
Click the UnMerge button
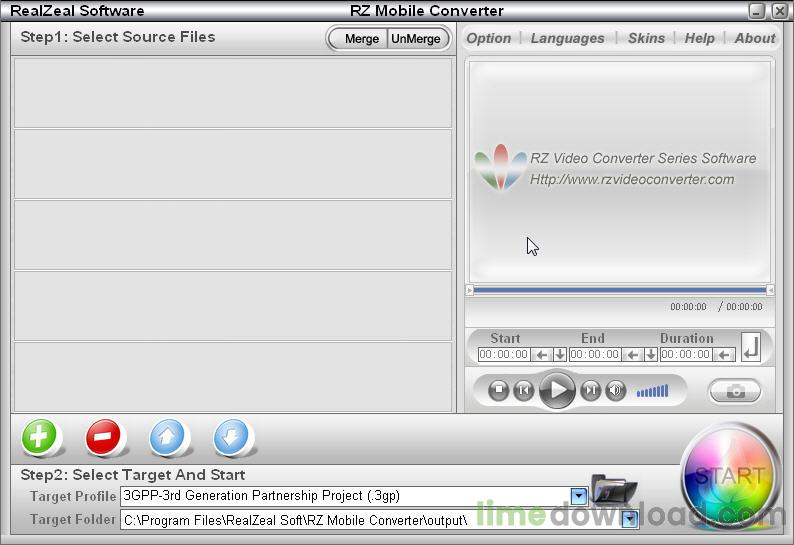416,39
